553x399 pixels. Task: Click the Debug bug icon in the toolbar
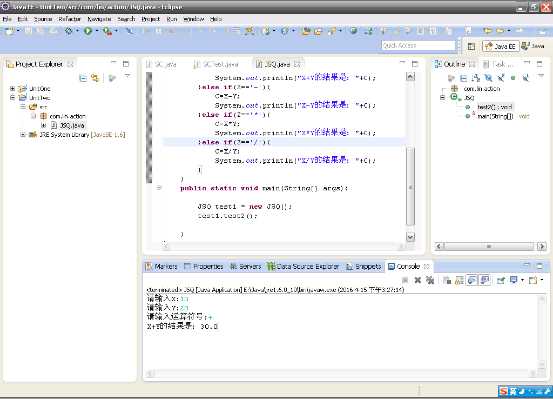click(68, 31)
